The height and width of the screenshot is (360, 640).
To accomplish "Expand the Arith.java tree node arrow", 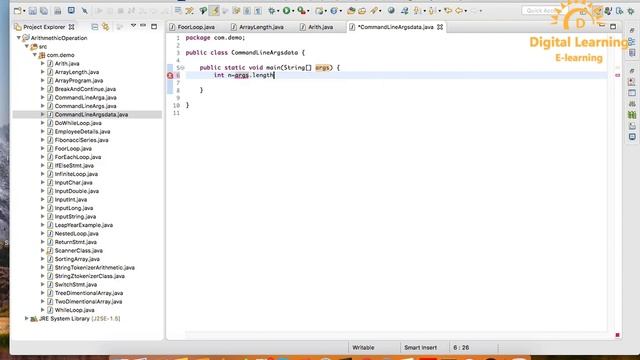I will click(42, 64).
